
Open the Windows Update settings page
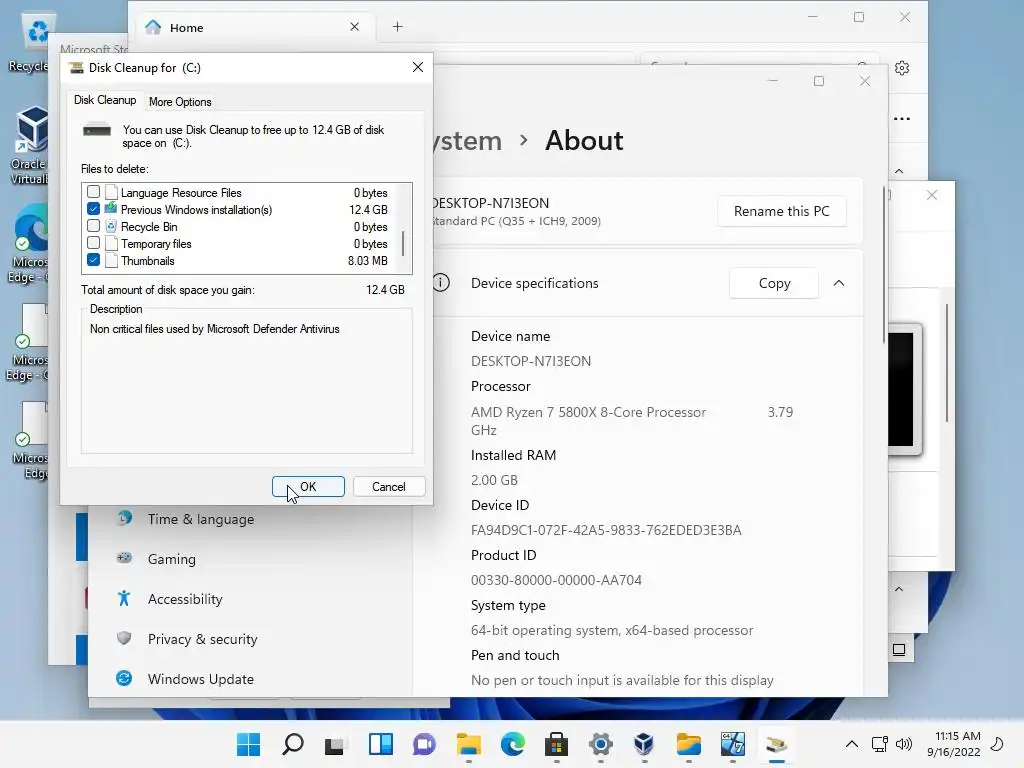pos(200,679)
